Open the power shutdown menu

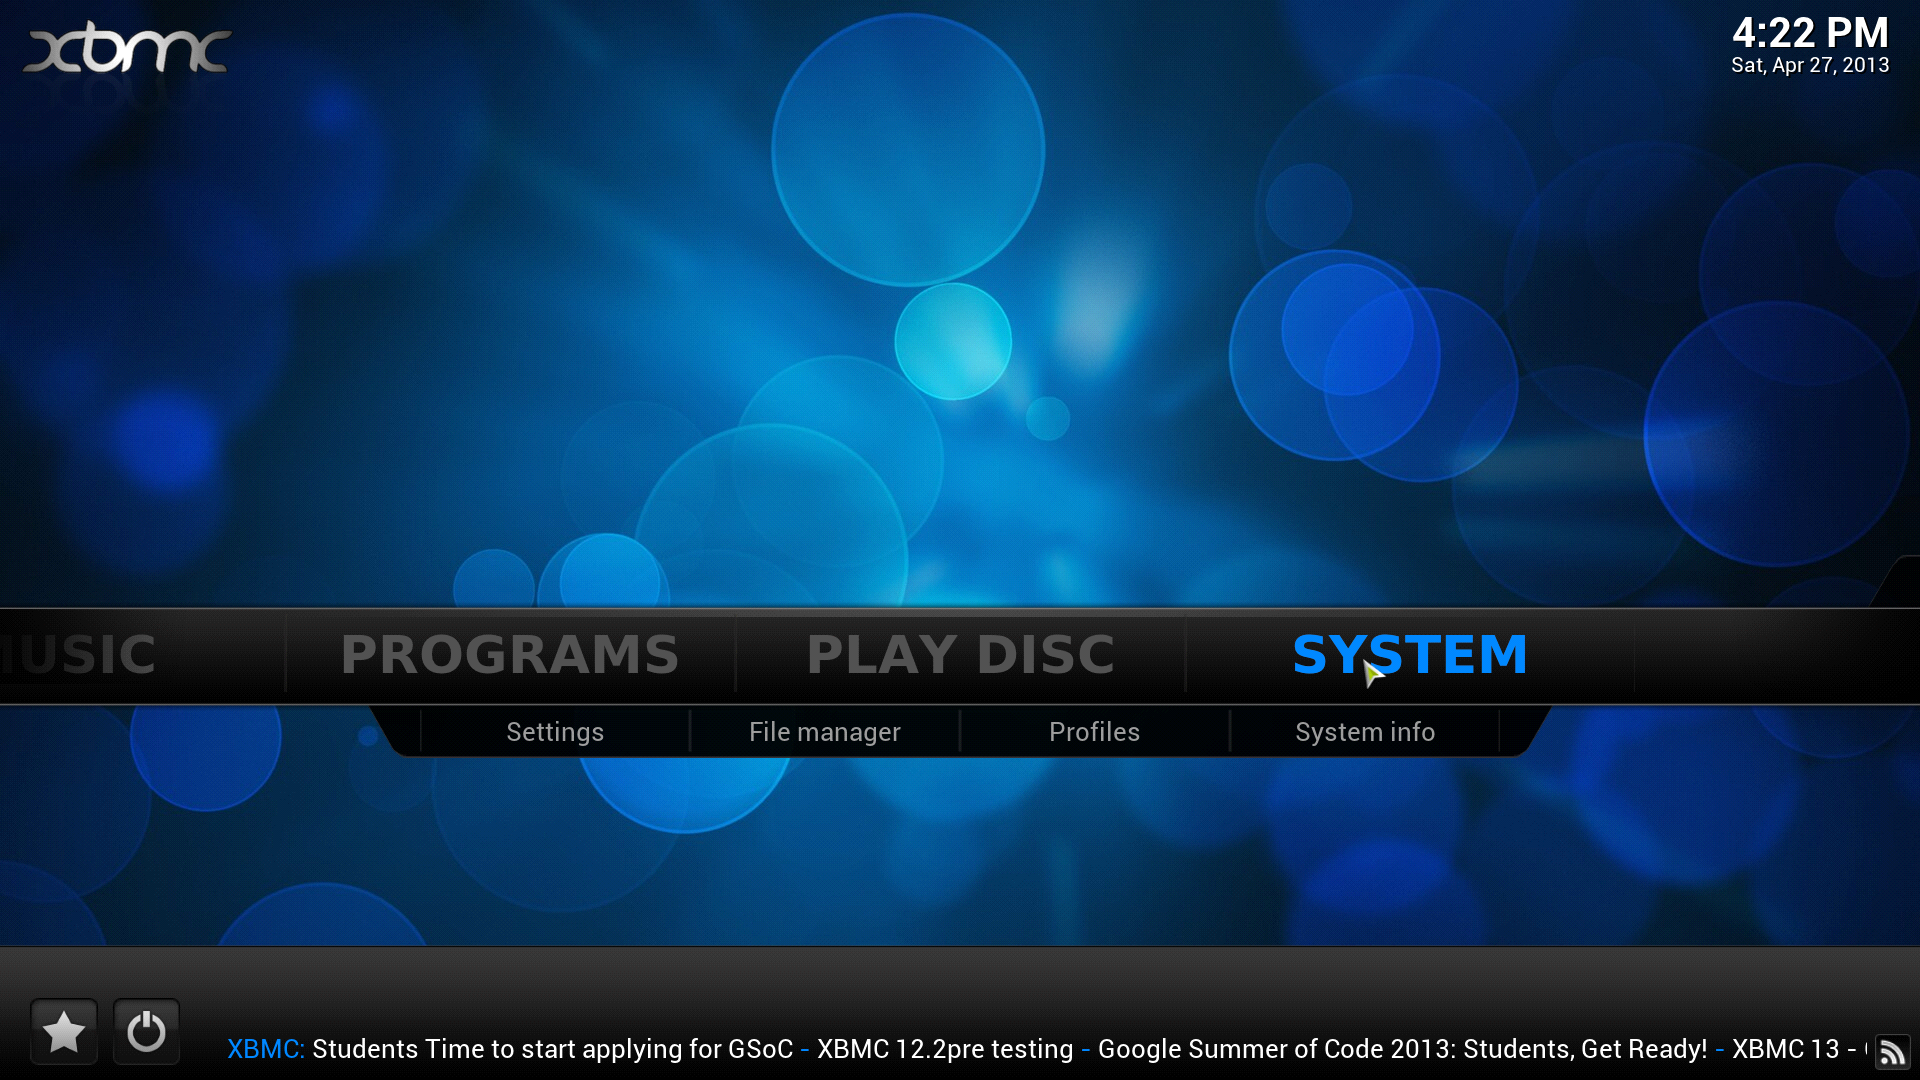click(146, 1031)
